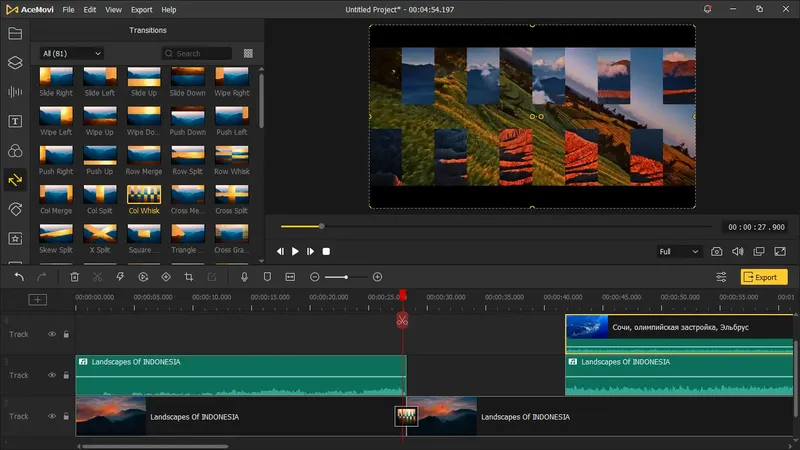Click the timeline zoom slider
Viewport: 800px width, 450px height.
pos(346,277)
